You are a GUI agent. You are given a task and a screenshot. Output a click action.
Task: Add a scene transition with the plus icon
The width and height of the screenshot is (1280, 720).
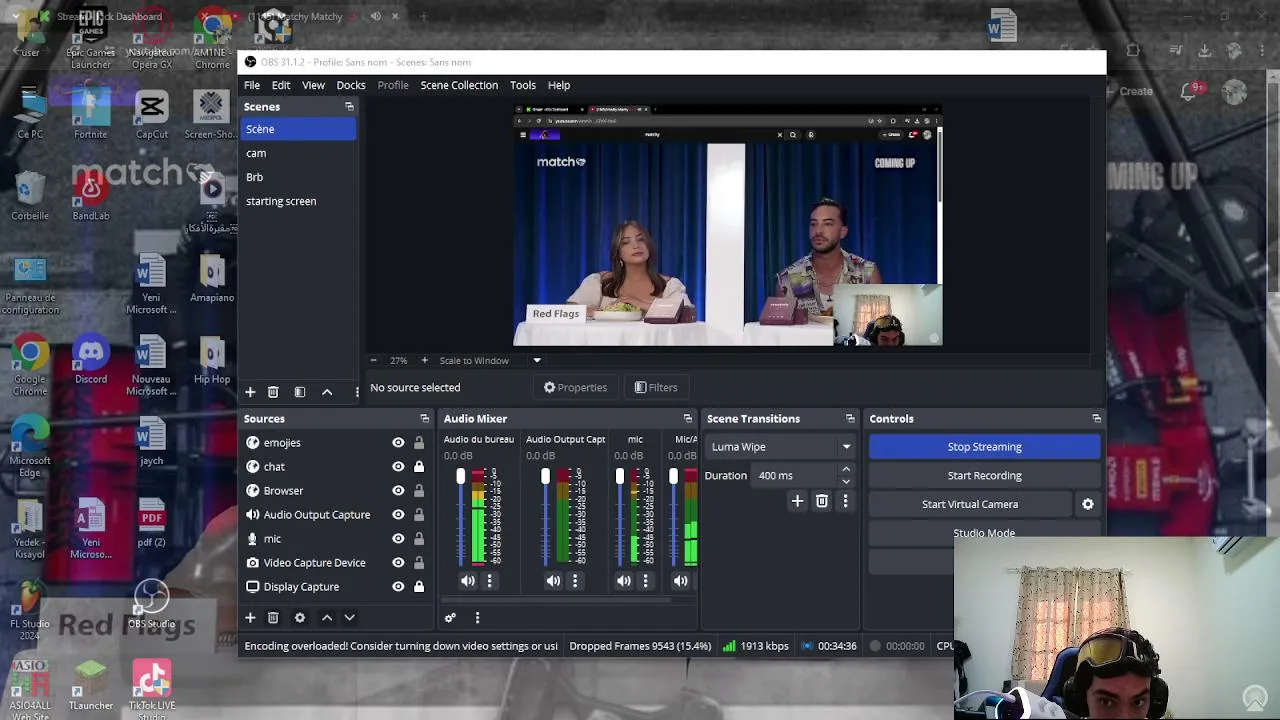(x=797, y=501)
